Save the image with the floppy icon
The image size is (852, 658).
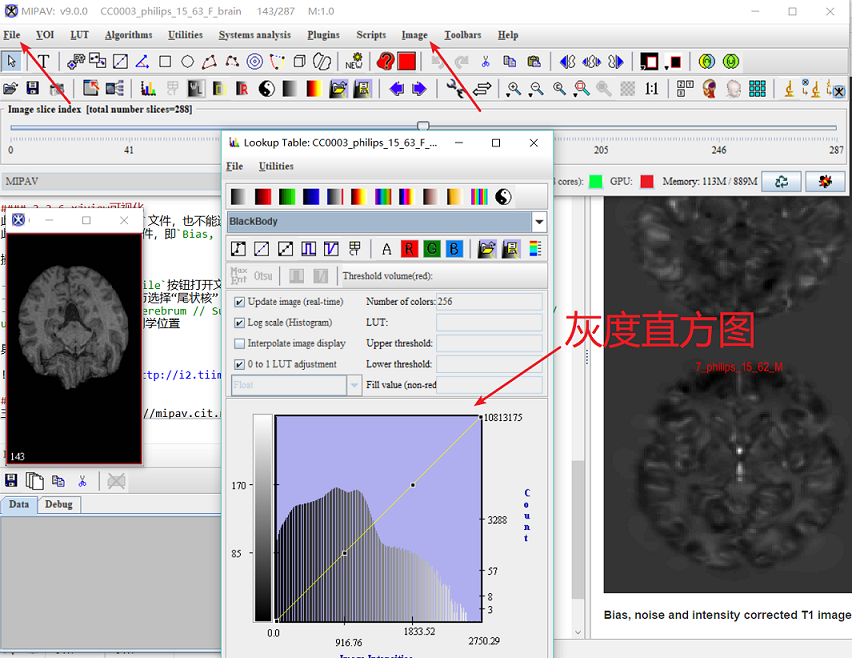(x=33, y=89)
